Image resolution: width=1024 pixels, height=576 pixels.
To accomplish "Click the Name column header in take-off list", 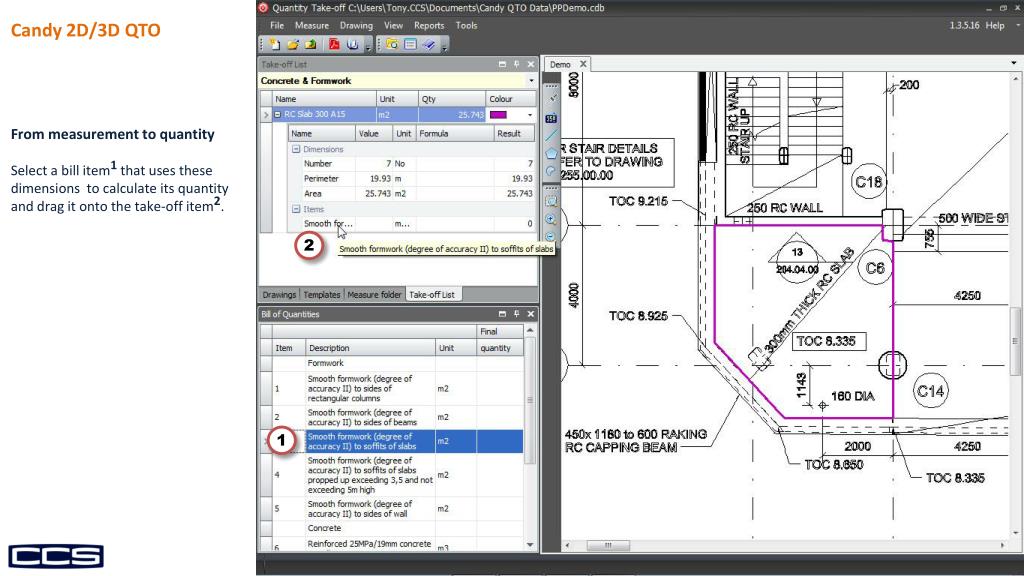I will click(x=325, y=99).
